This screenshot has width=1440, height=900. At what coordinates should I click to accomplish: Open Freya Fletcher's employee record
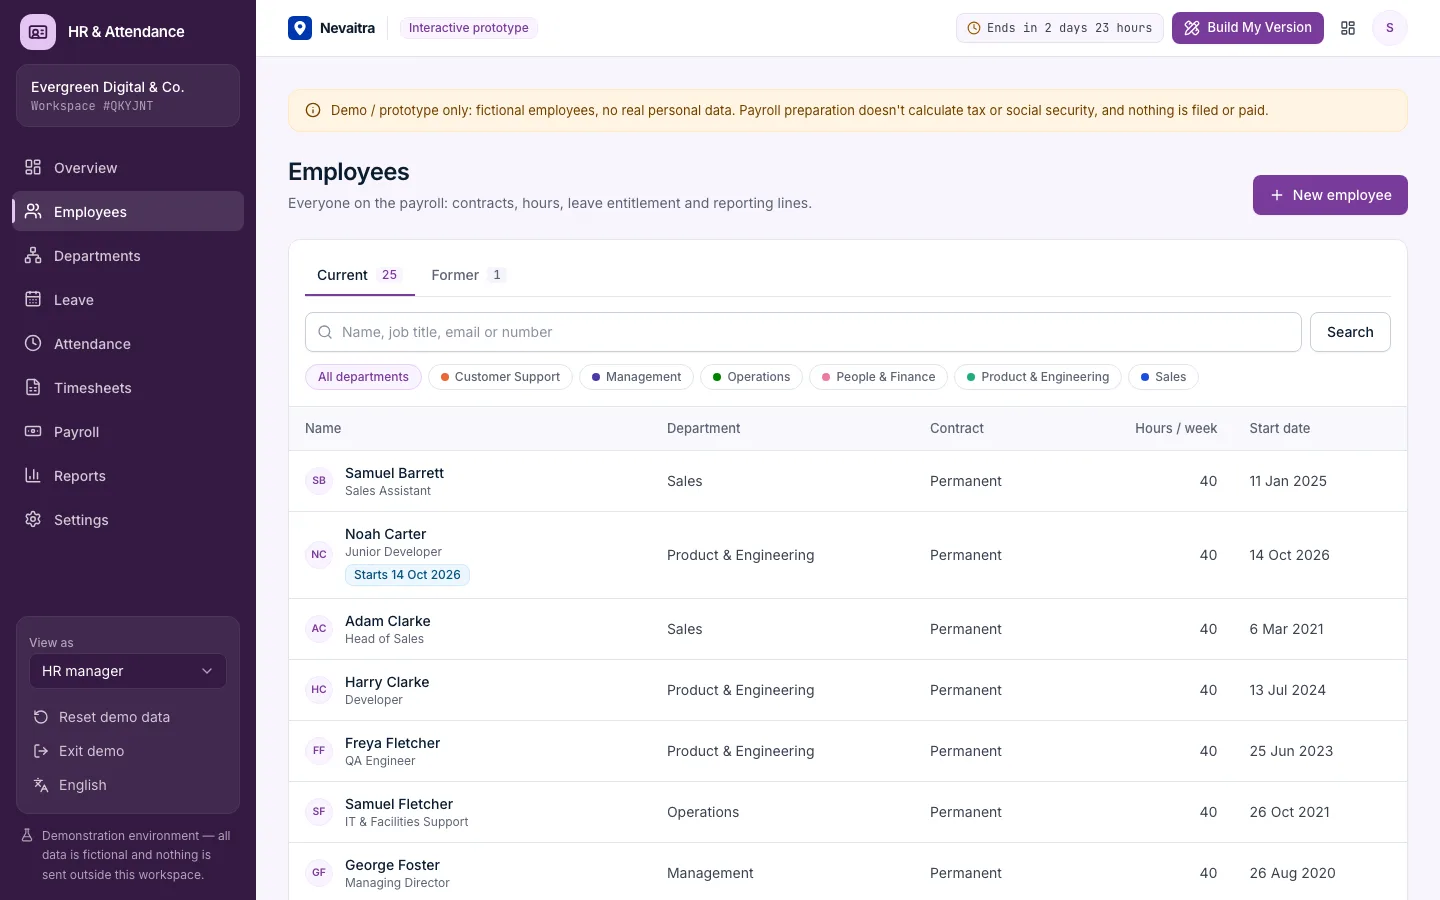848,751
